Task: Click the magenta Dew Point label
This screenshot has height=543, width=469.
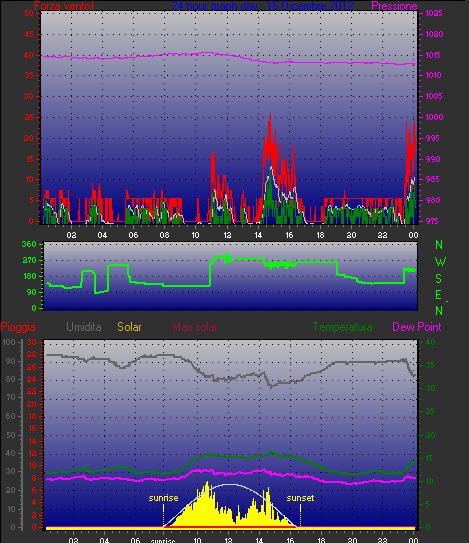Action: 417,327
